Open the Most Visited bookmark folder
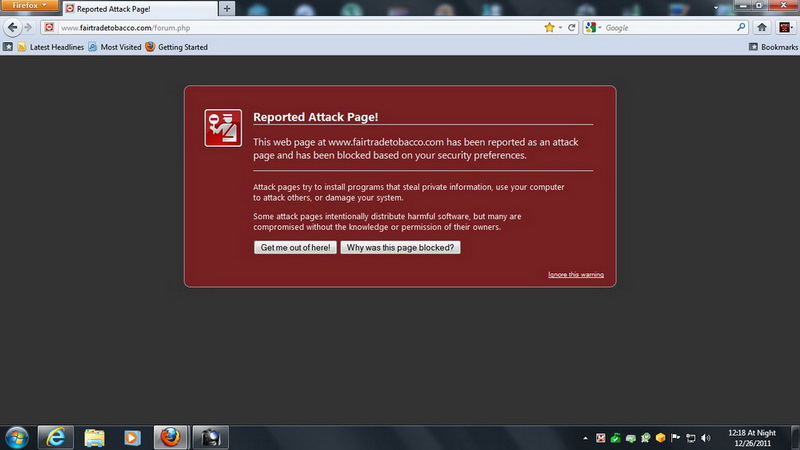The width and height of the screenshot is (800, 450). click(x=115, y=47)
